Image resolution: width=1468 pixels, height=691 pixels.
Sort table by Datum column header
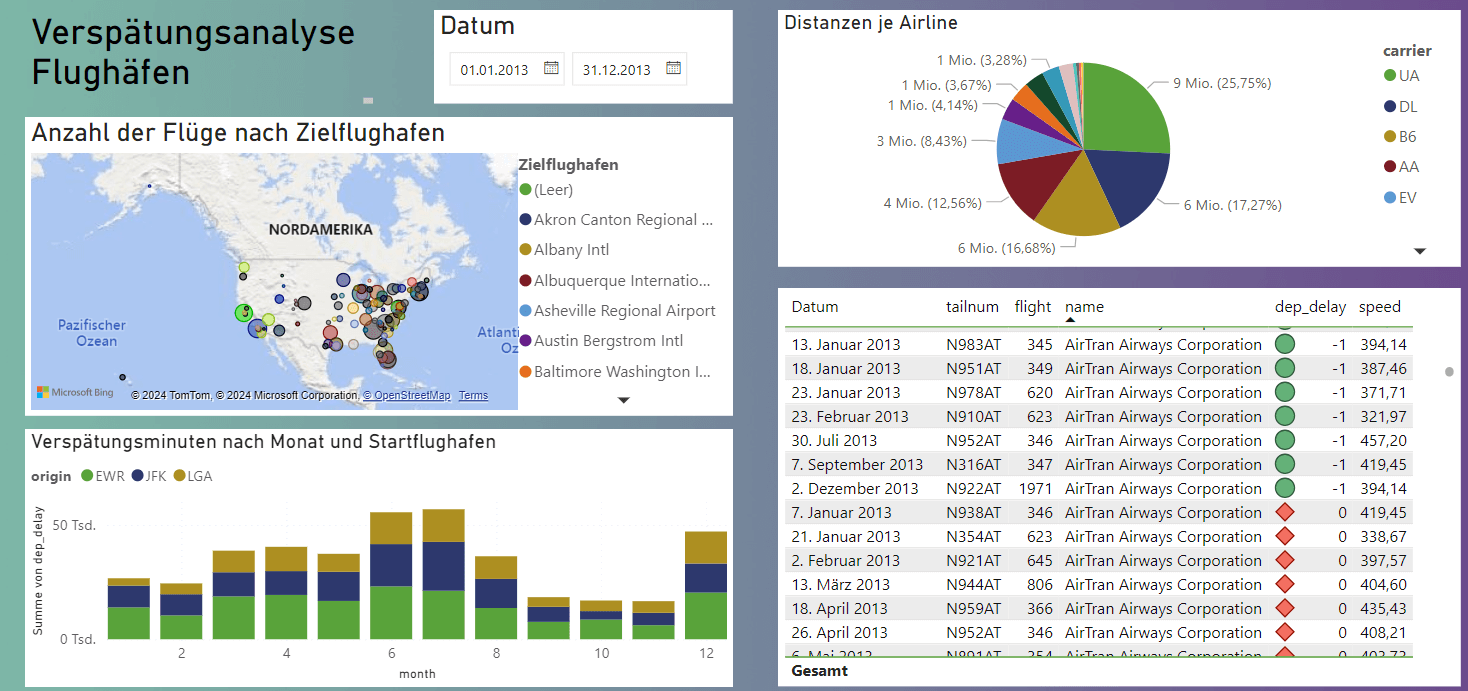[815, 307]
